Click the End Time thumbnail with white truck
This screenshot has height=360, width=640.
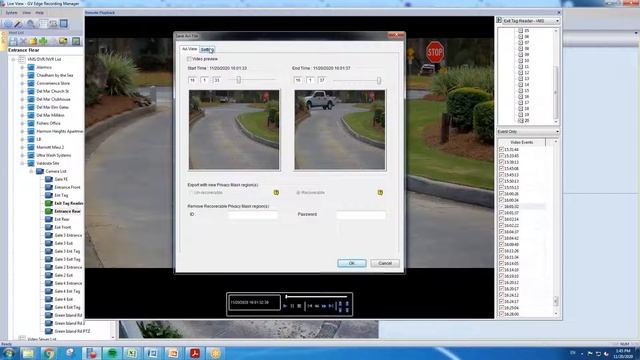click(x=340, y=130)
